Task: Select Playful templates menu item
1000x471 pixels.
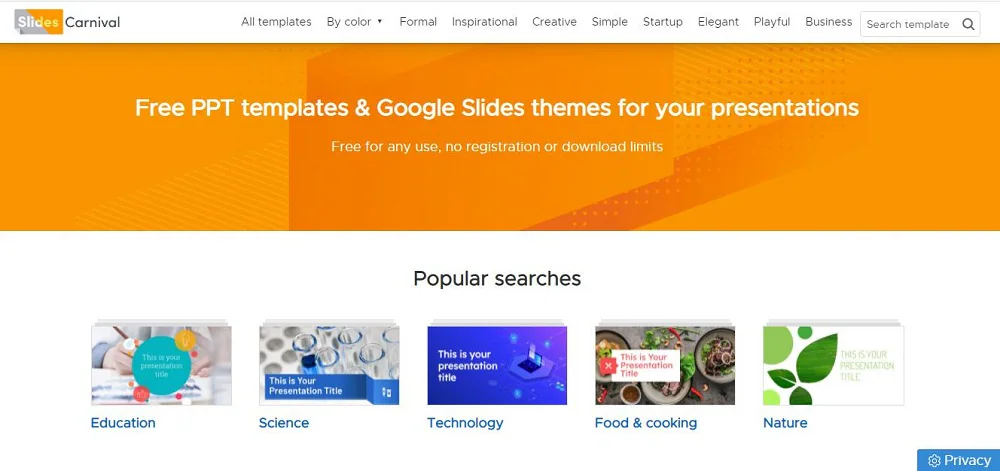Action: [772, 22]
